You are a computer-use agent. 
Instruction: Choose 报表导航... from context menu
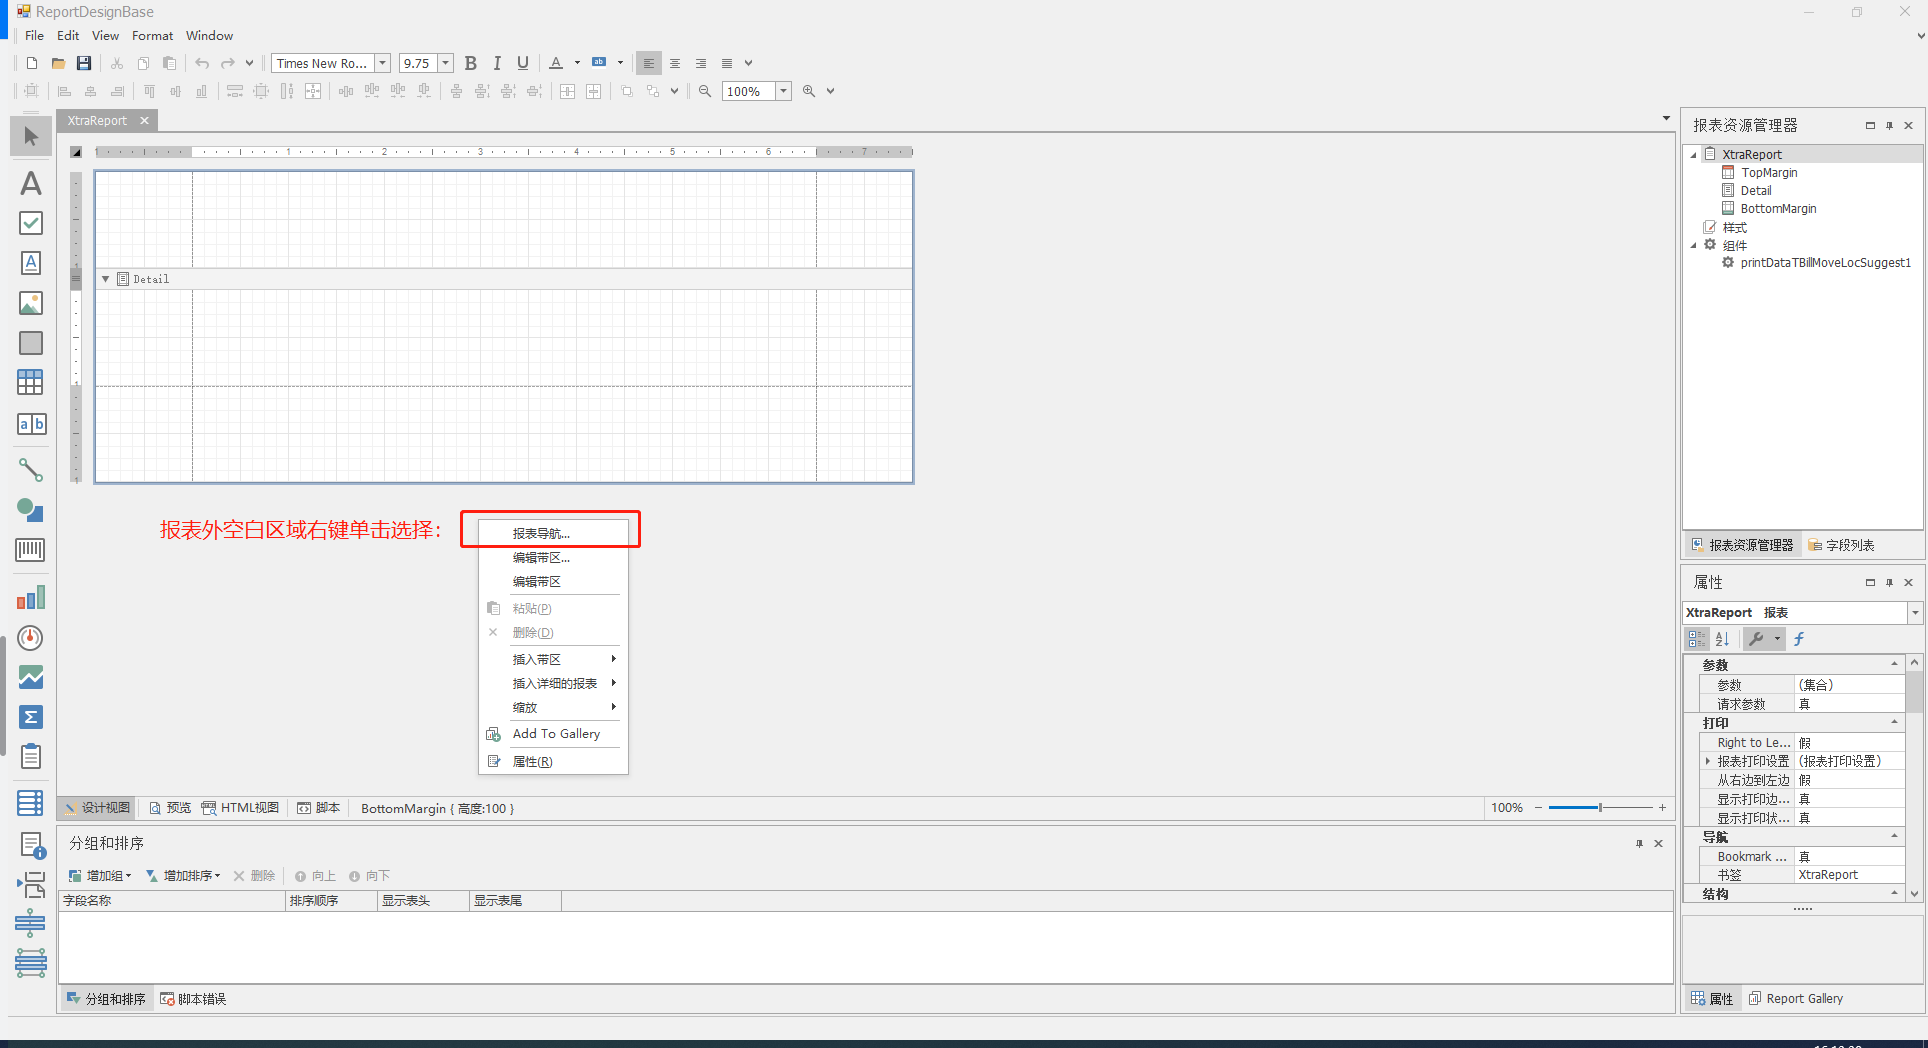tap(553, 533)
